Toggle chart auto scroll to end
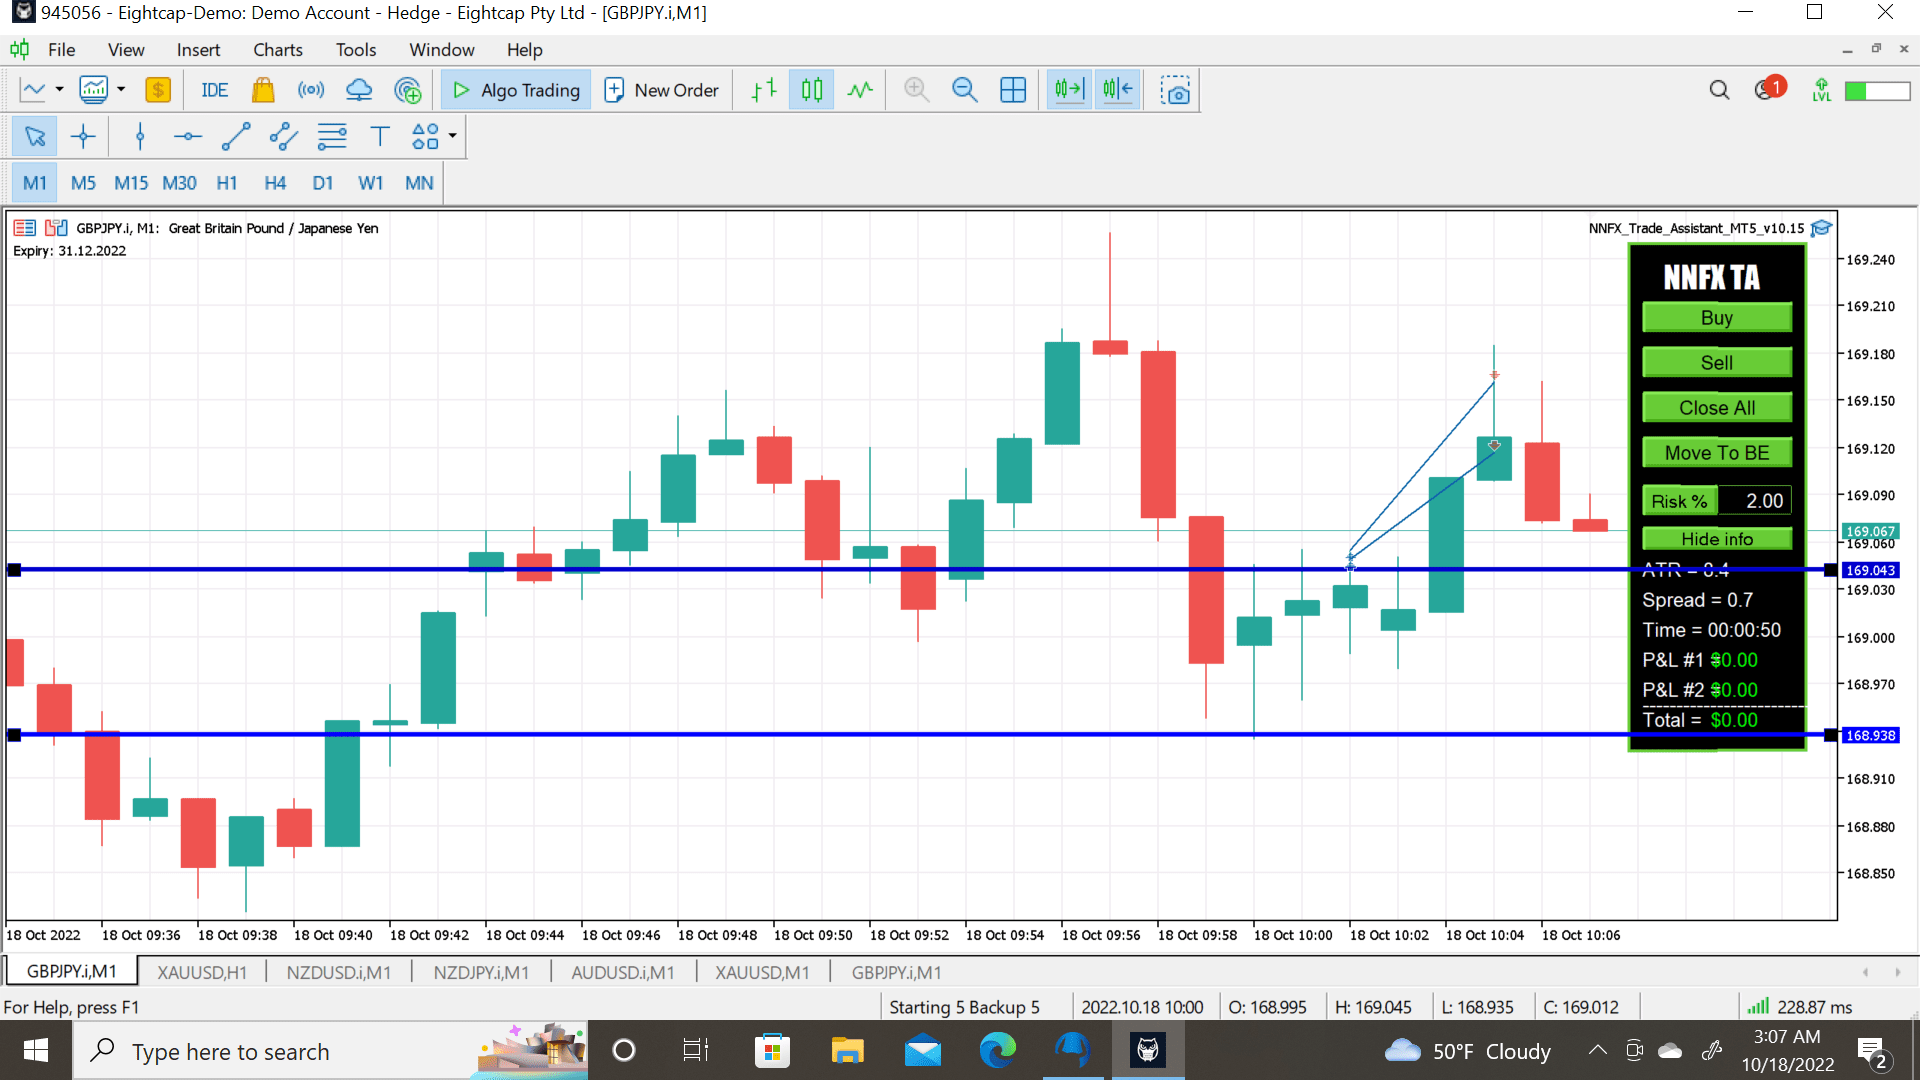The image size is (1920, 1080). (x=1068, y=90)
